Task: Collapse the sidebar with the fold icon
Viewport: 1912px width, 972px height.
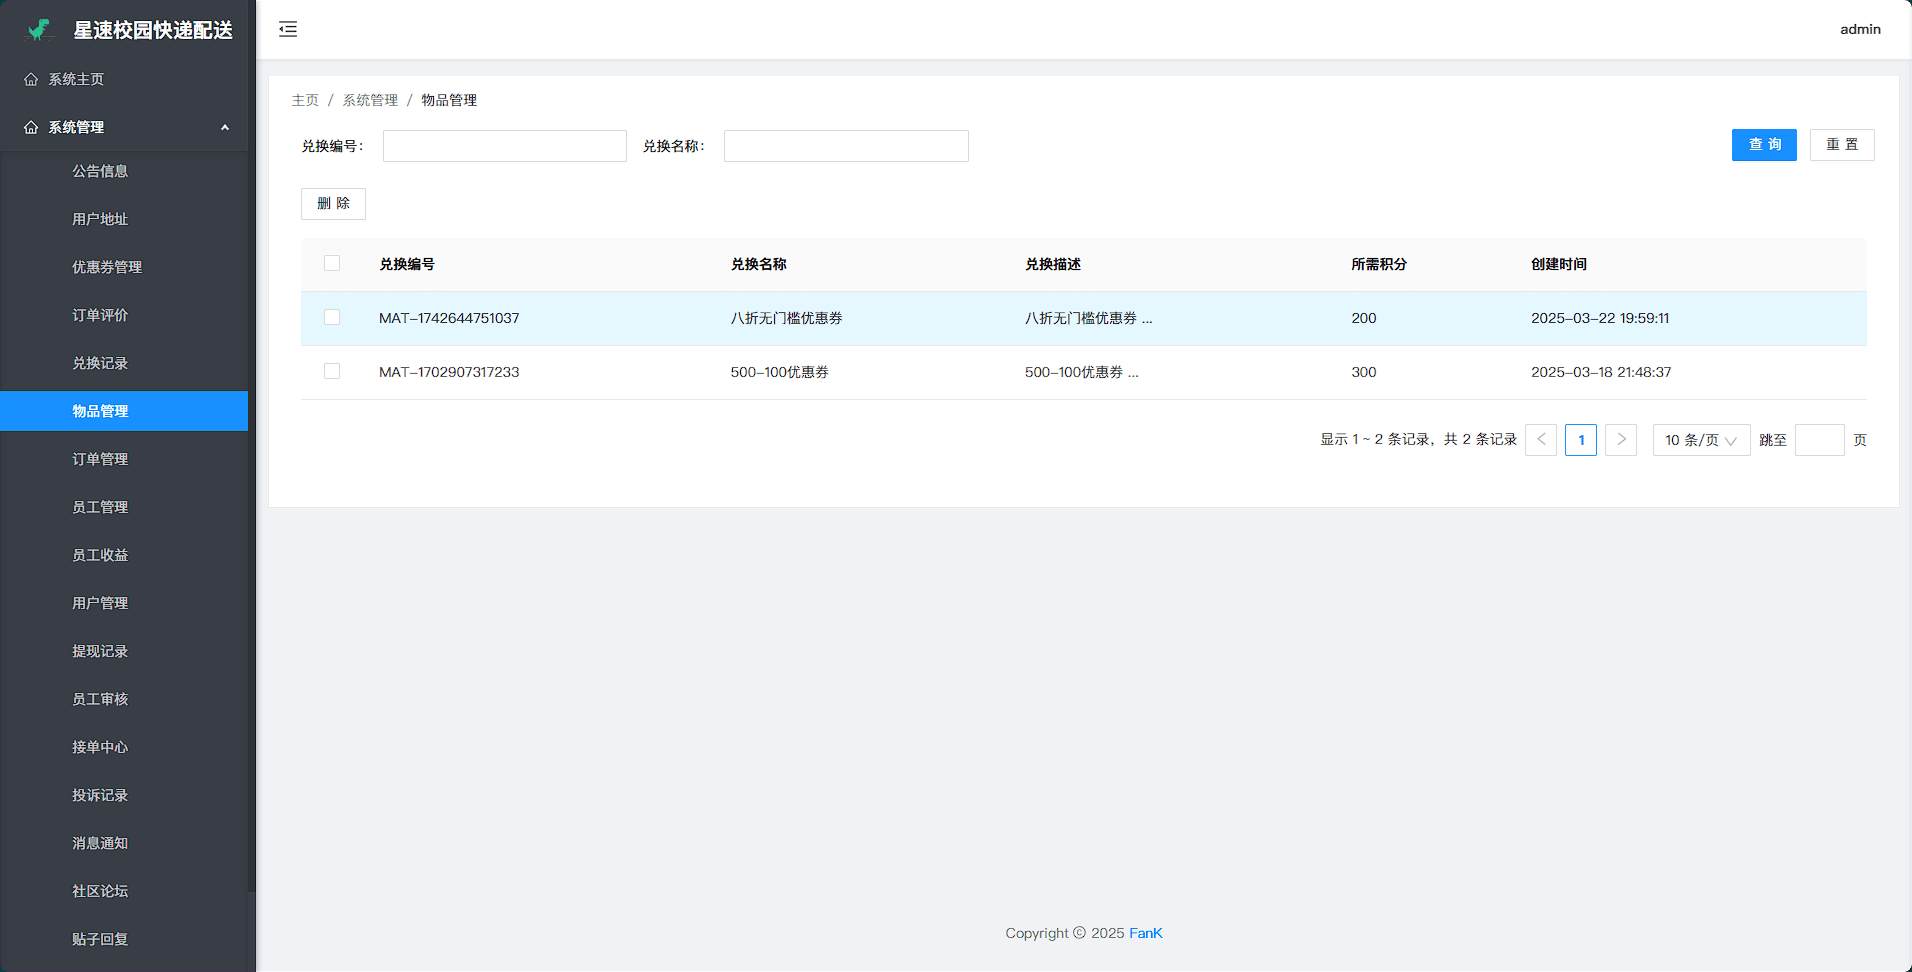Action: pyautogui.click(x=288, y=29)
